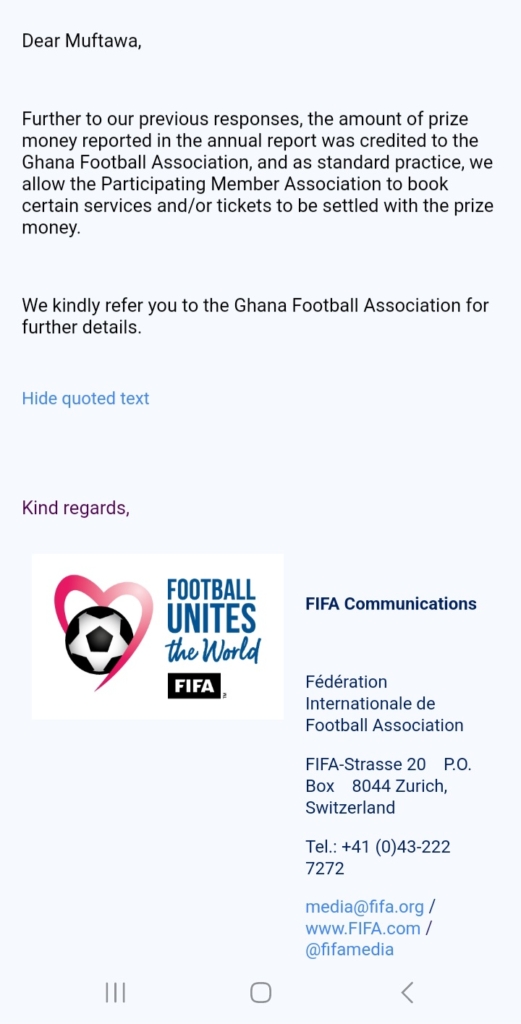Go back using the navigation arrow
Viewport: 521px width, 1024px height.
407,993
